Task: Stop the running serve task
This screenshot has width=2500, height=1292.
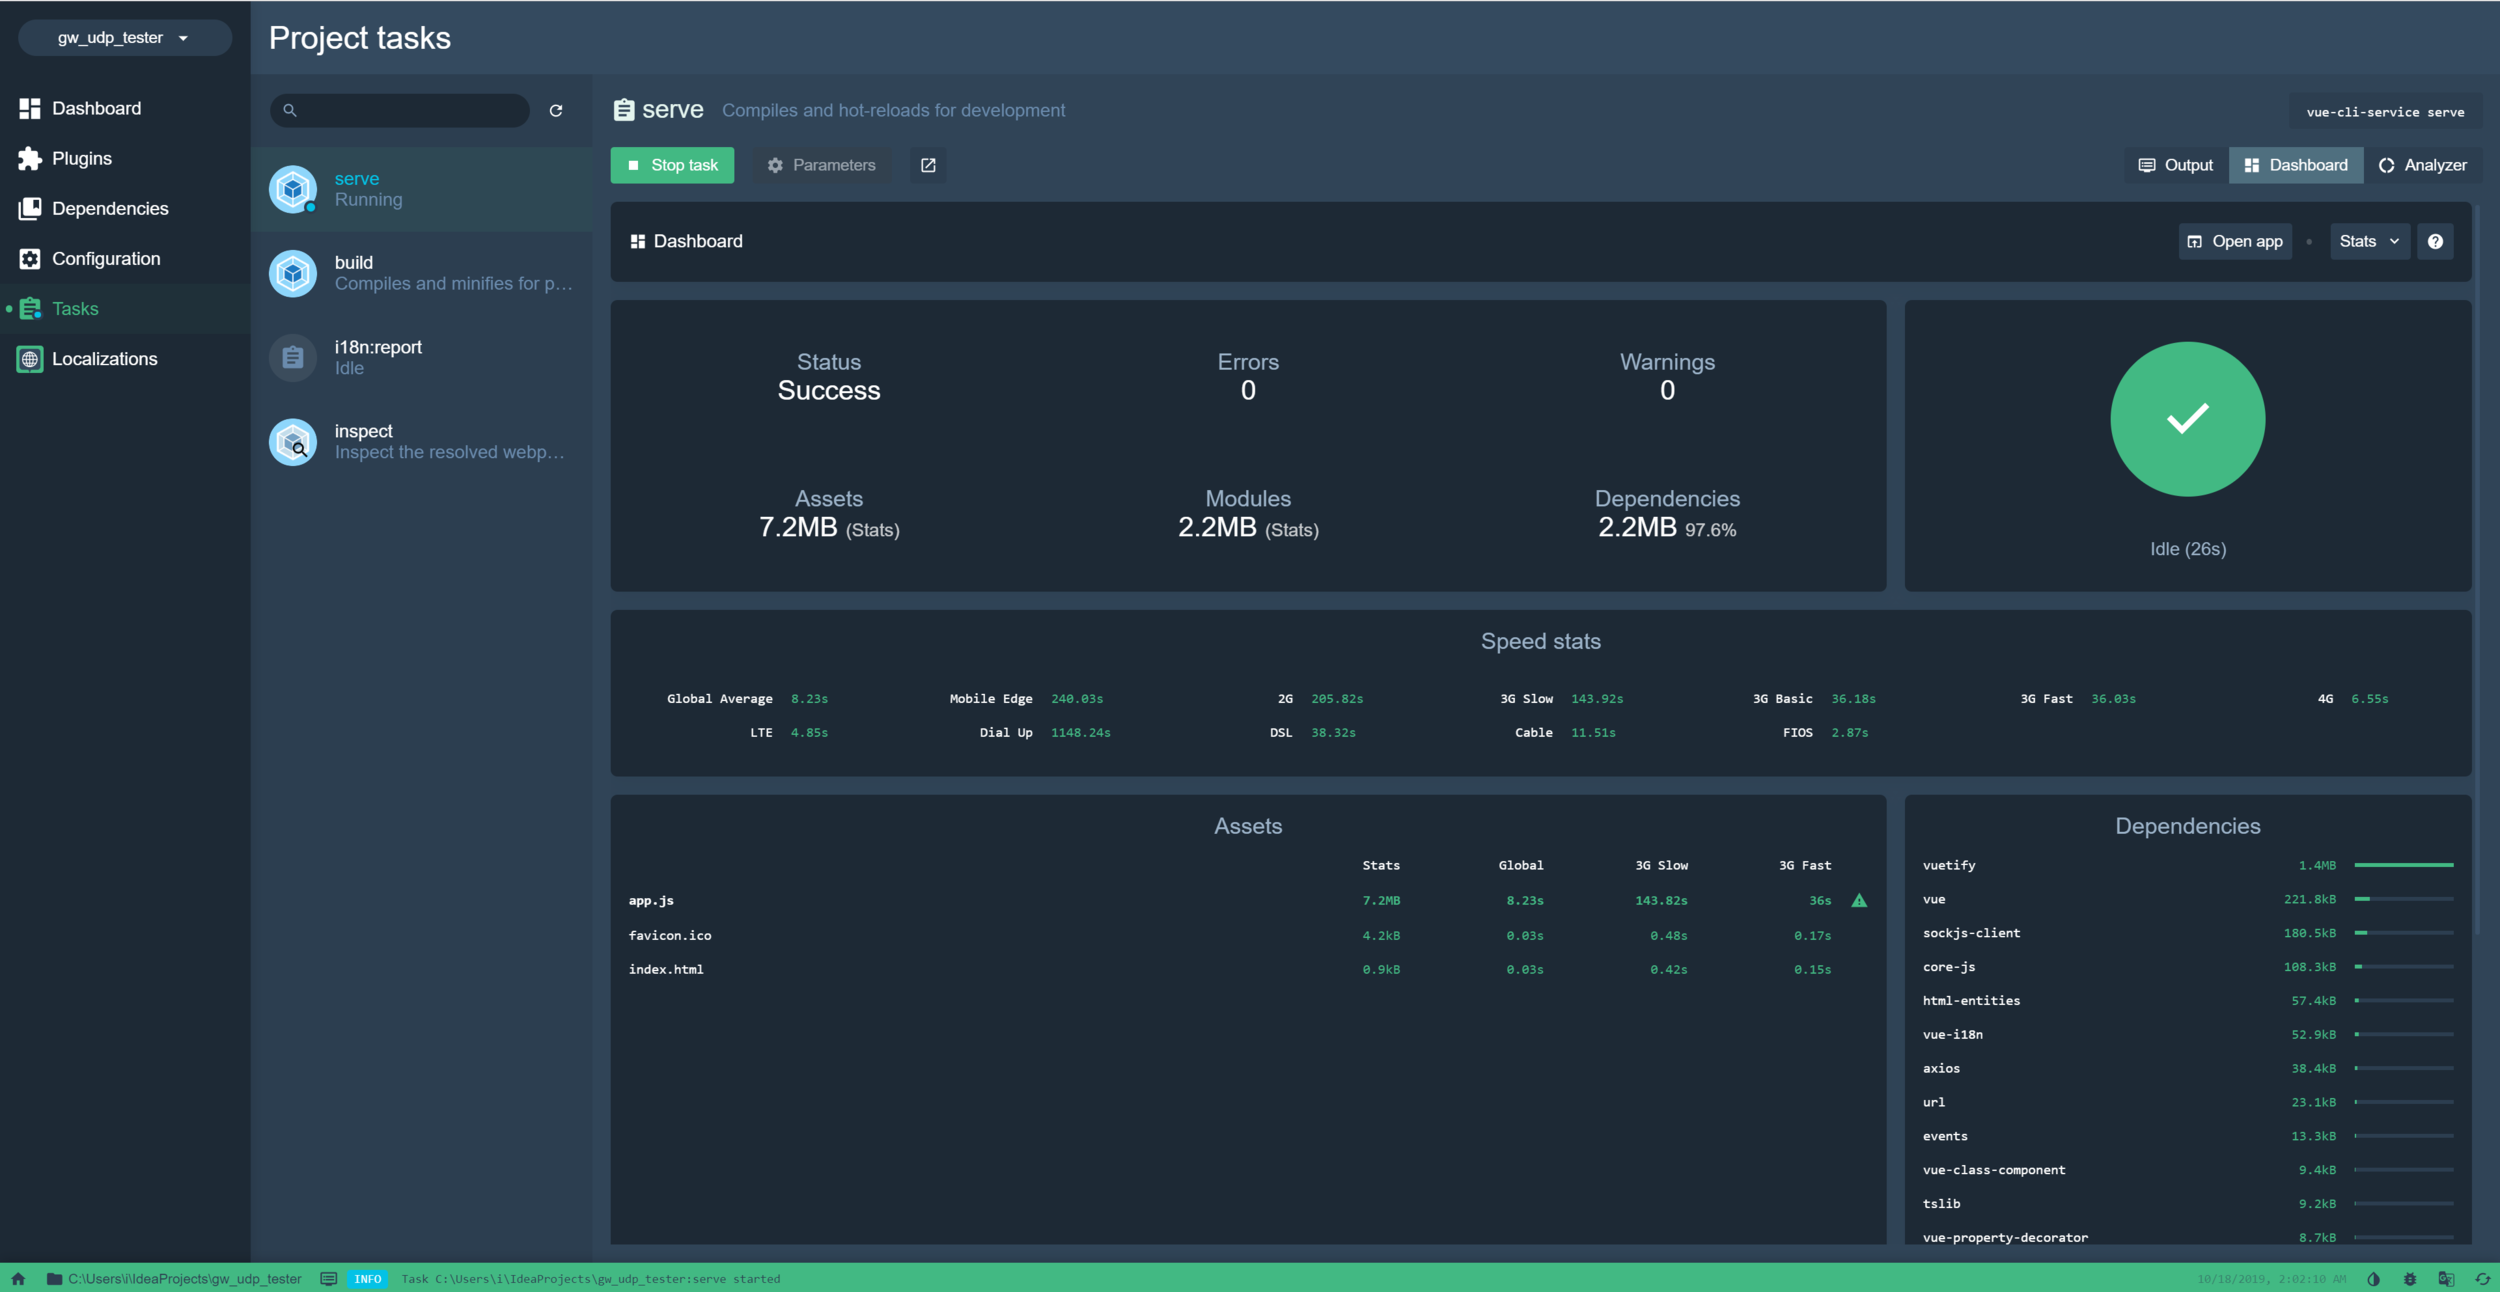Action: (672, 165)
